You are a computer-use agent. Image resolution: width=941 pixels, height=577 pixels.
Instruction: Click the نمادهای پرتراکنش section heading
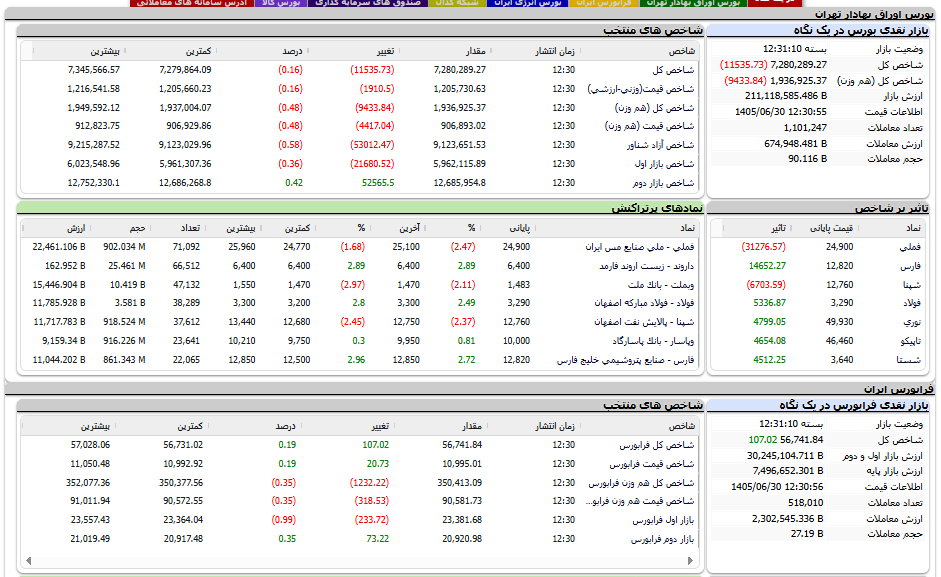[657, 208]
